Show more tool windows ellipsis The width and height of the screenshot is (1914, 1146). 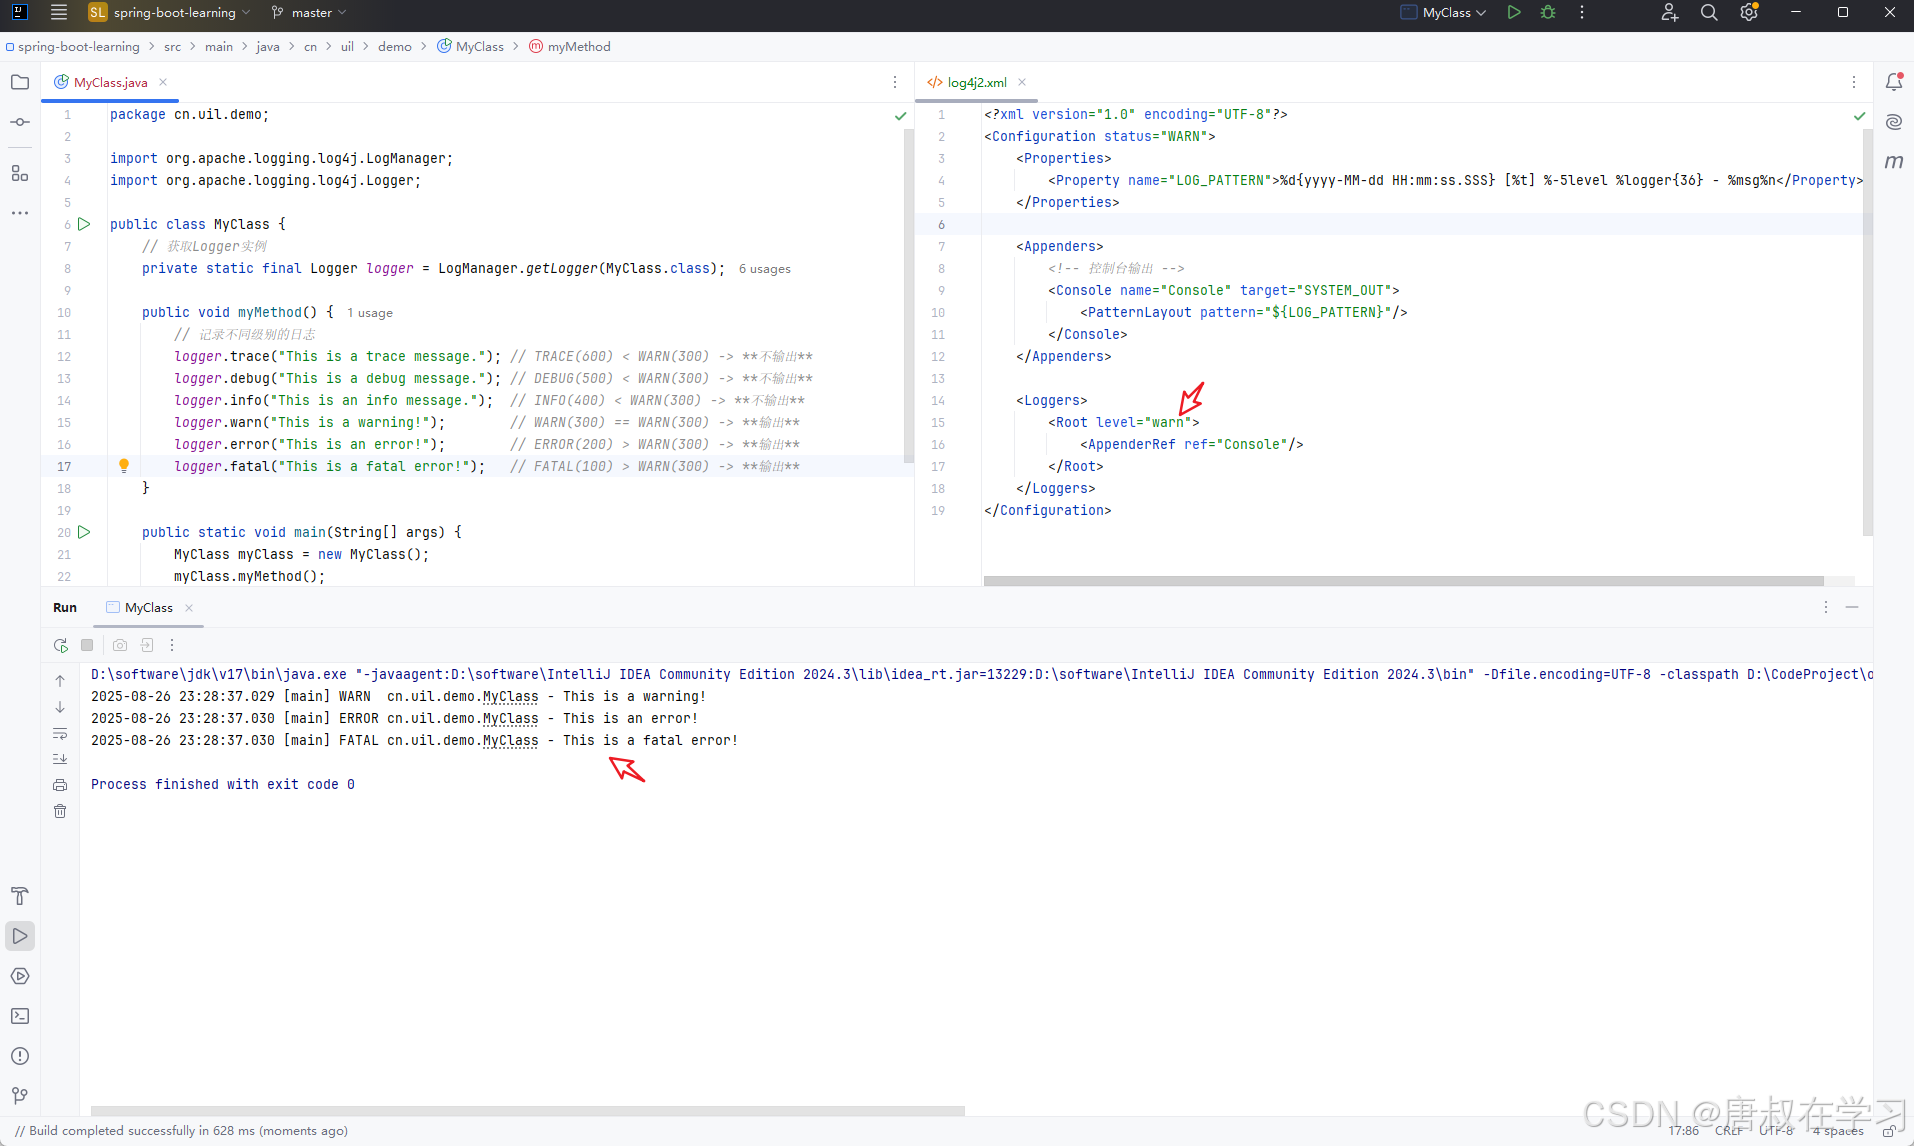pos(20,213)
